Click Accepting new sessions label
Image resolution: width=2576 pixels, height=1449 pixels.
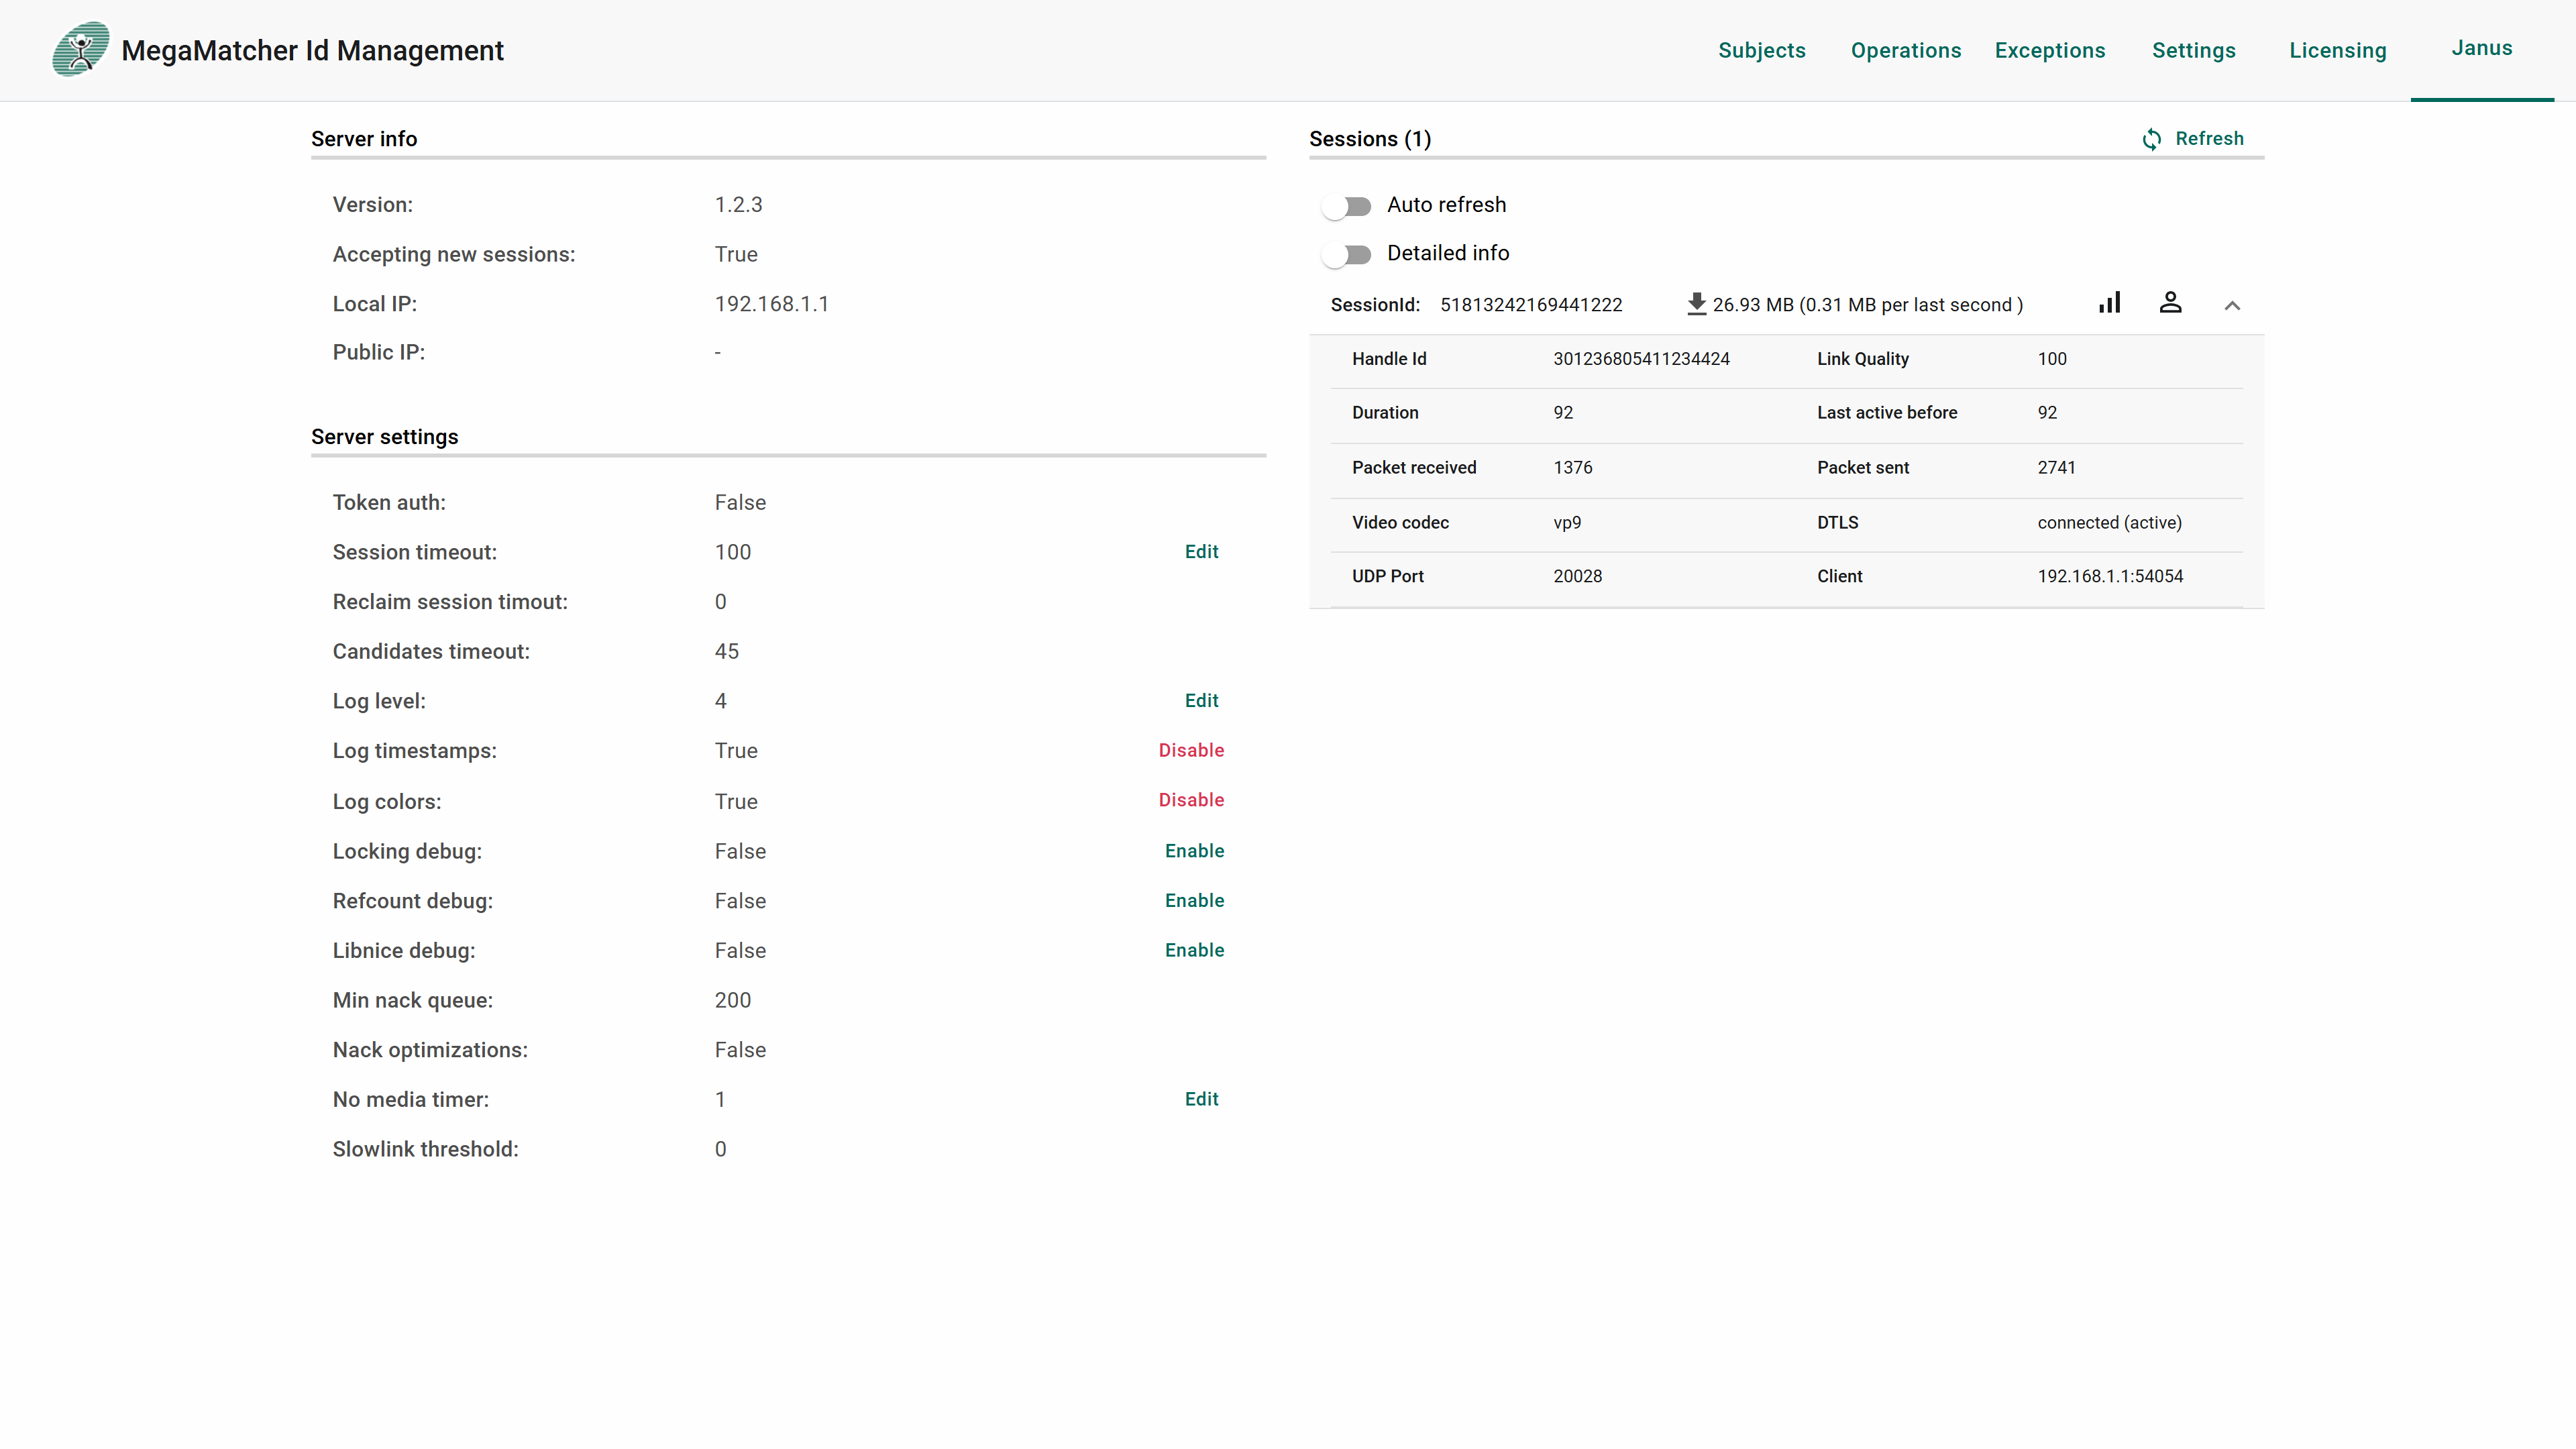[x=453, y=254]
